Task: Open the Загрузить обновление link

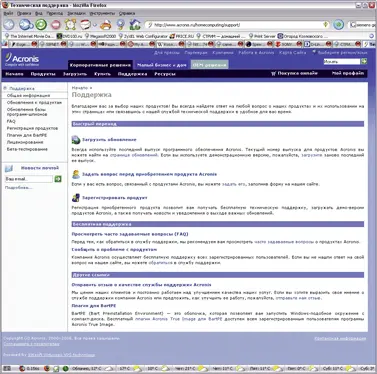Action: (x=109, y=139)
